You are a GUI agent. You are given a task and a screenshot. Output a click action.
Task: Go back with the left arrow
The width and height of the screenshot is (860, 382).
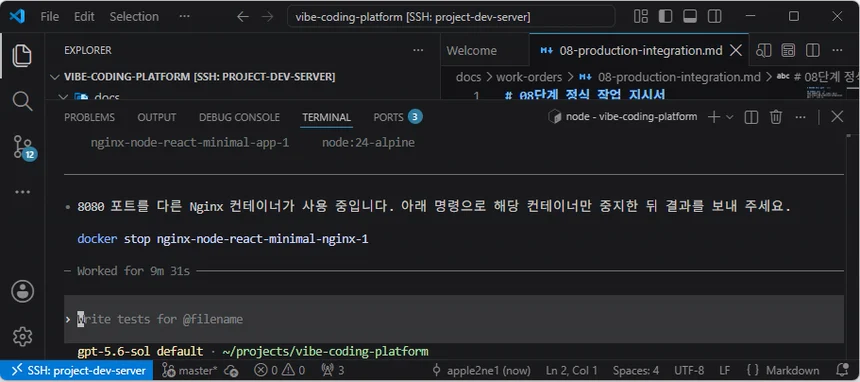pos(243,16)
